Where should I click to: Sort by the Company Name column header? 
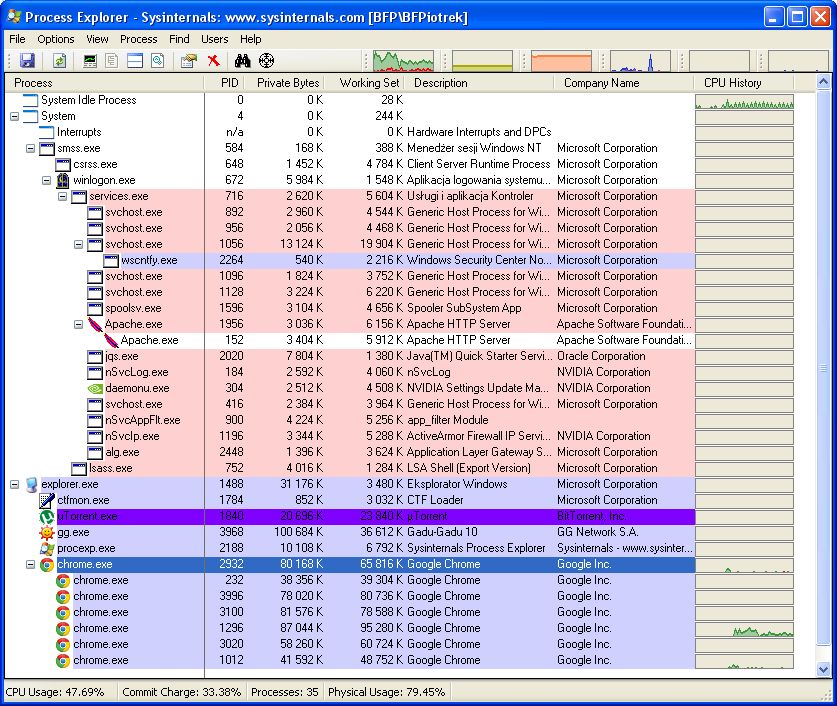click(624, 83)
